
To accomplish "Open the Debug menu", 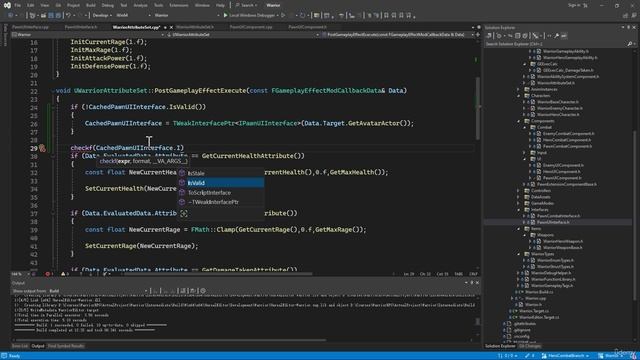I will click(x=107, y=5).
